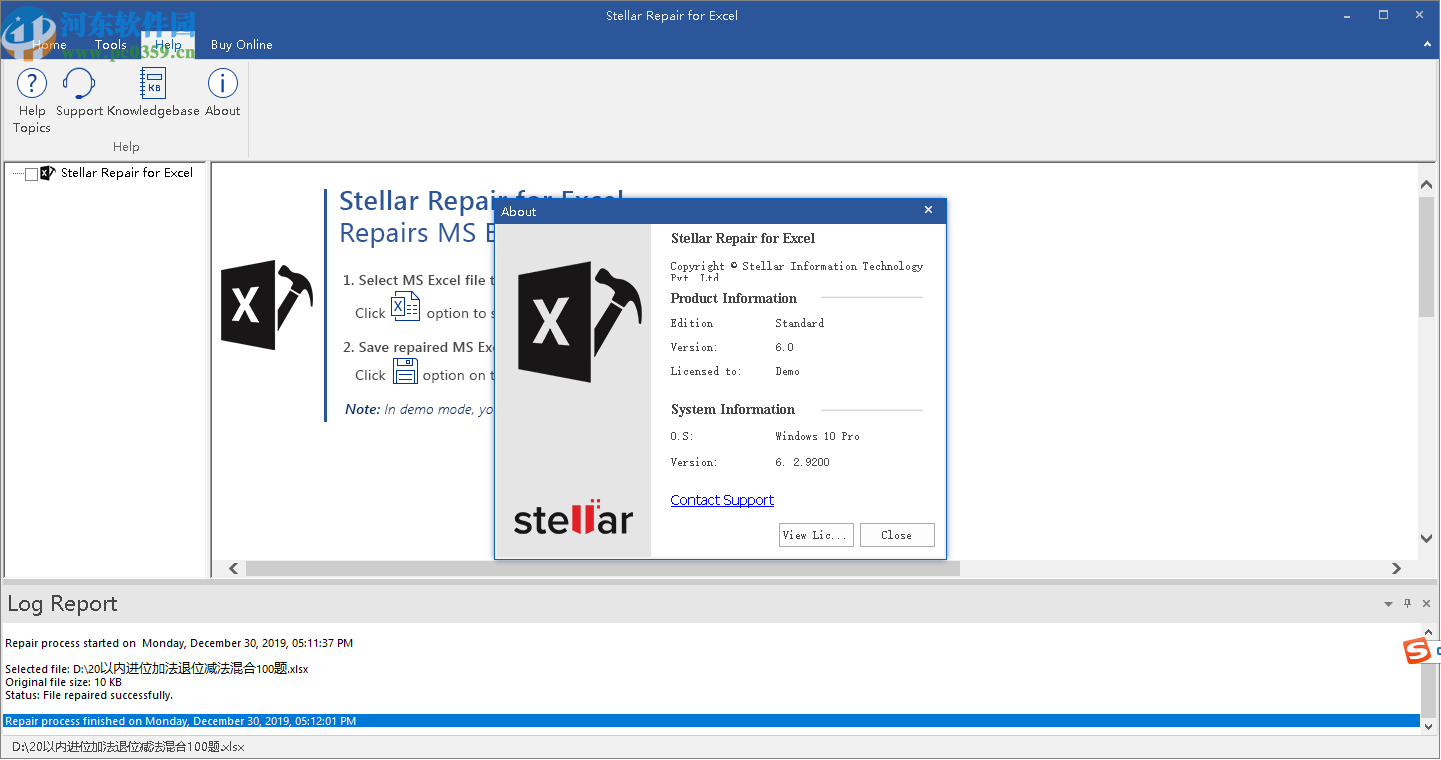Click the About info icon
This screenshot has height=760, width=1441.
click(x=222, y=84)
